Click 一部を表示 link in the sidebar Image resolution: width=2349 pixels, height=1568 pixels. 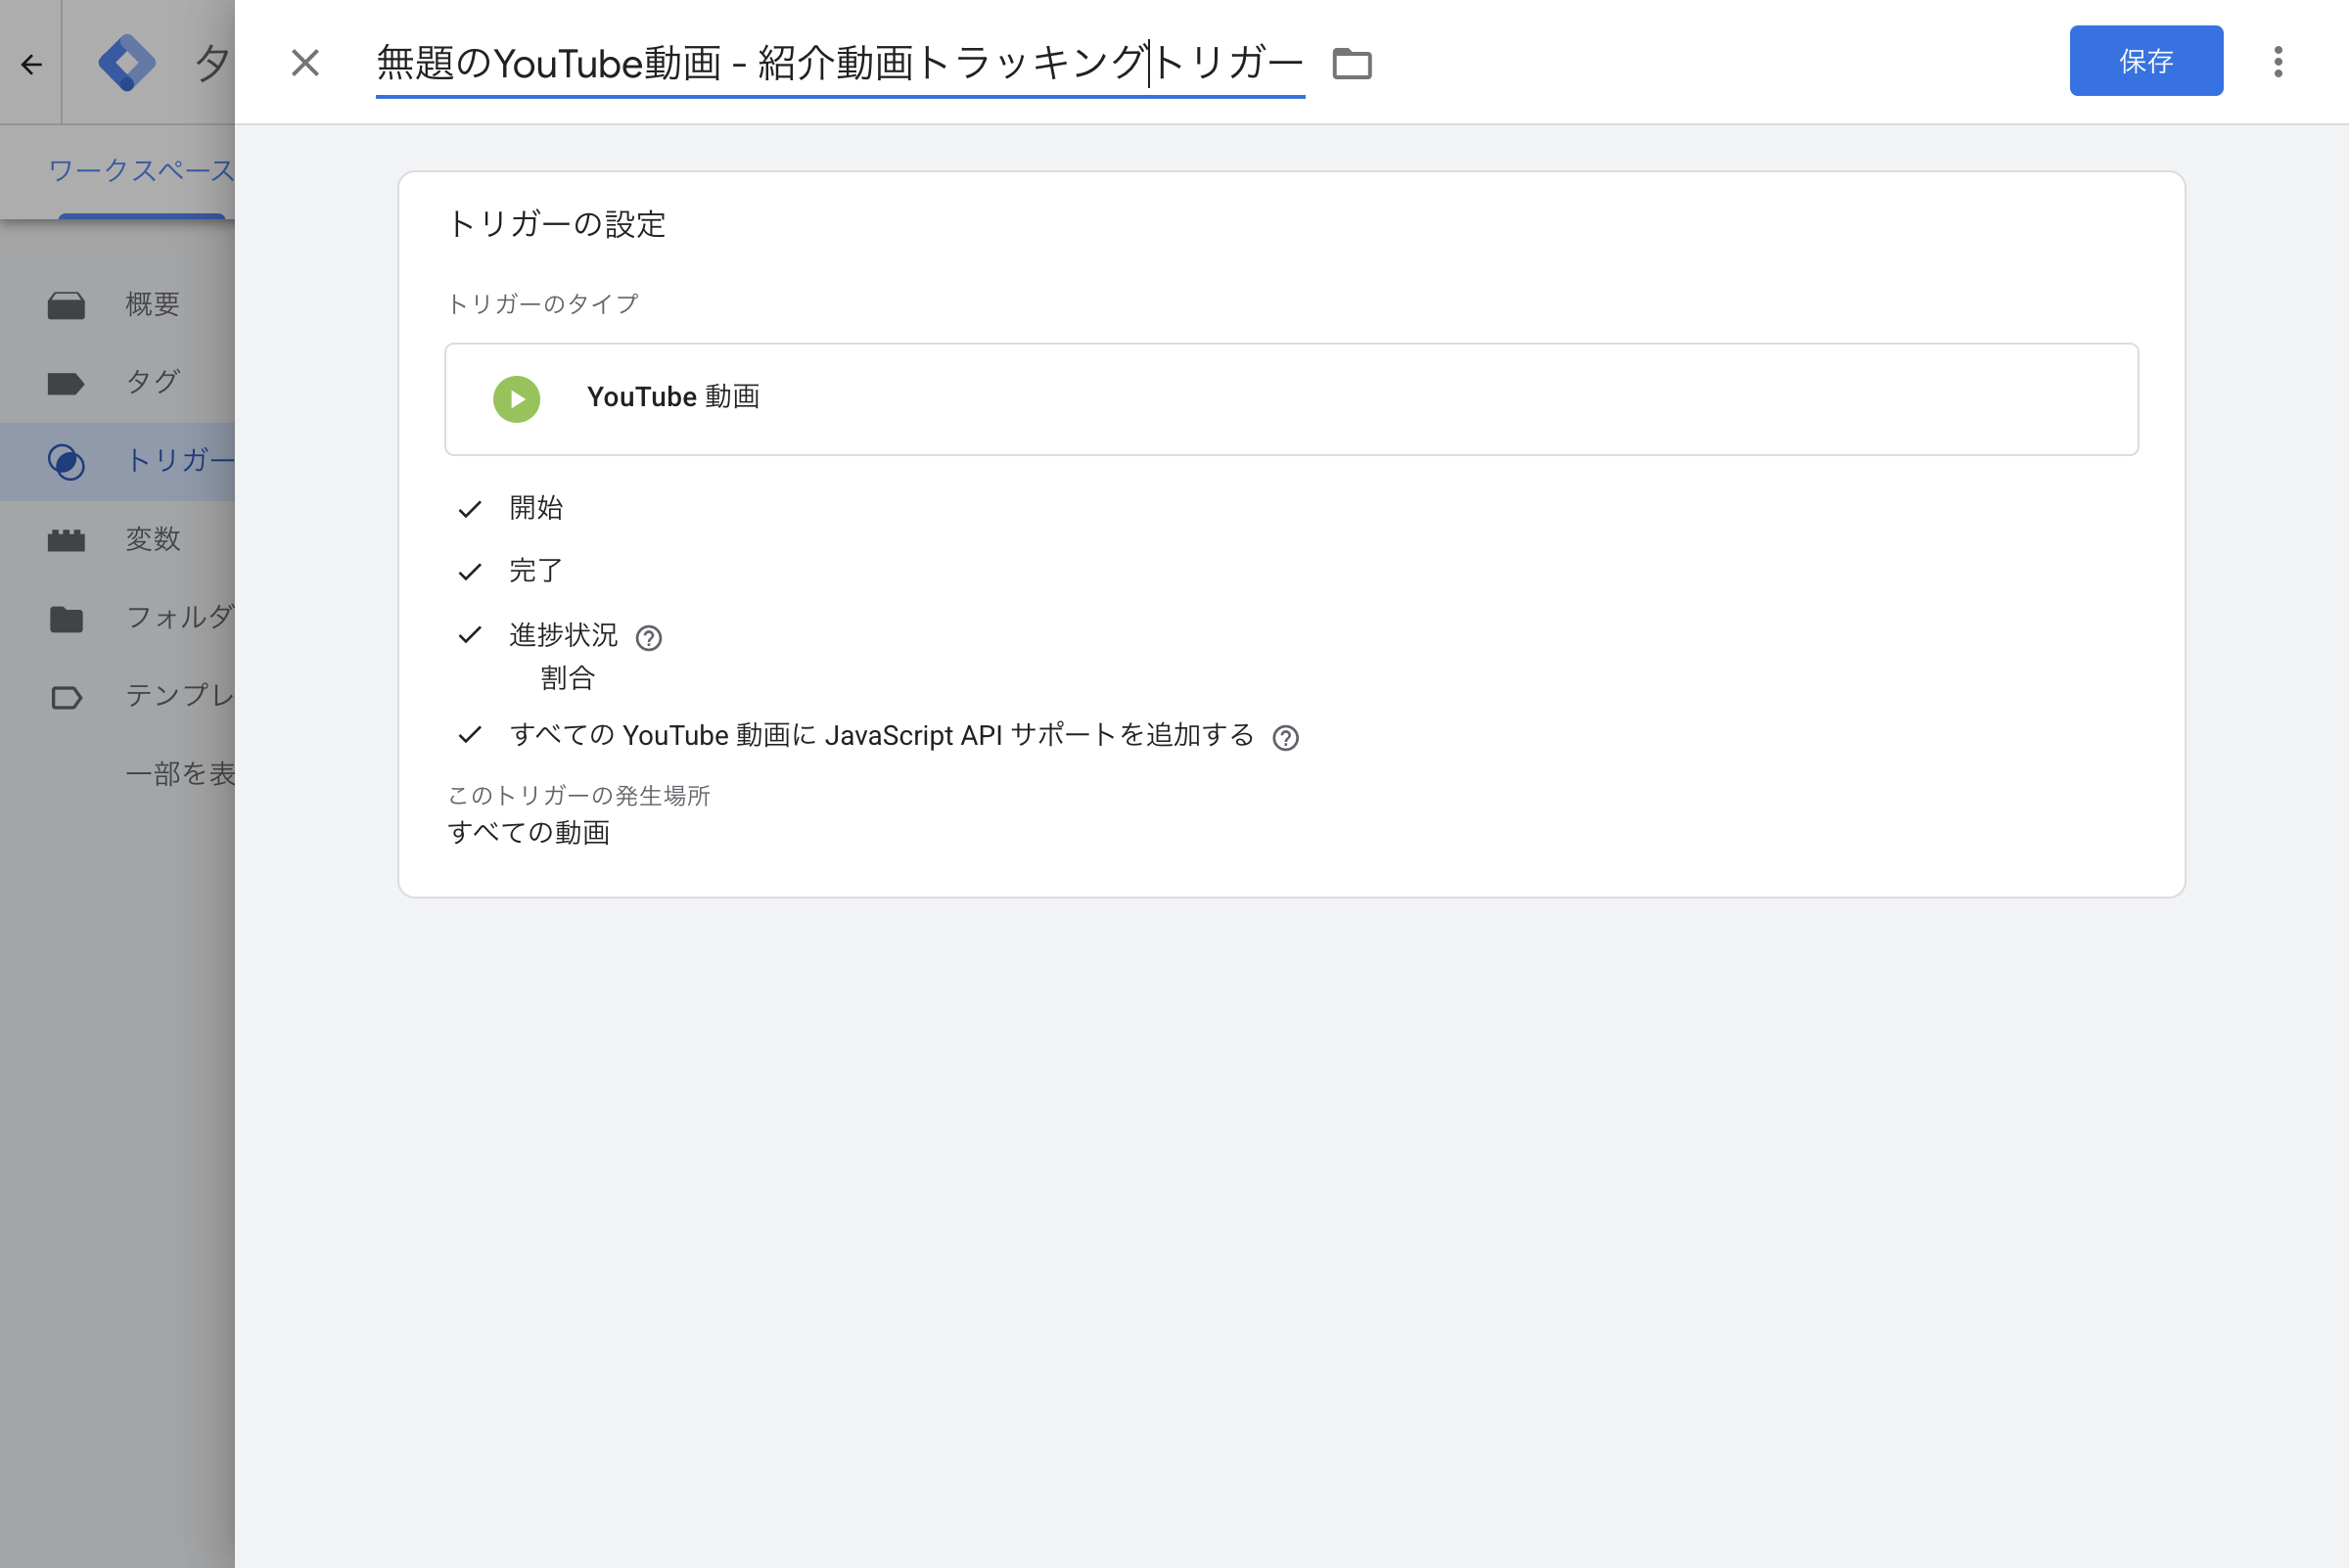180,773
